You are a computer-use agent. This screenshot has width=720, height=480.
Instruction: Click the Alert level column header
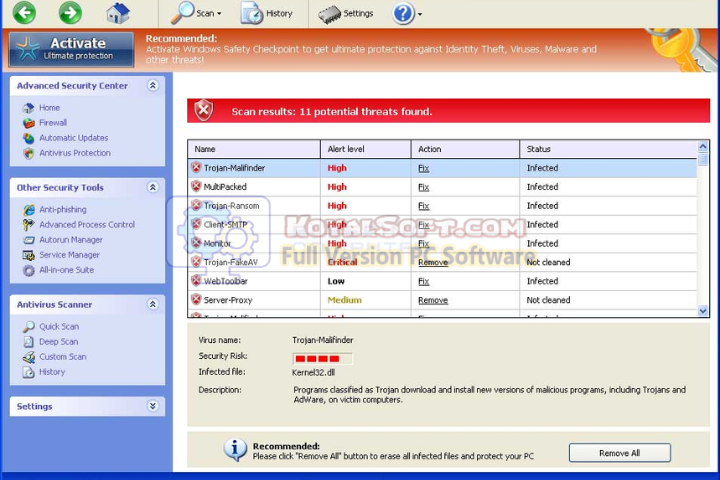366,149
